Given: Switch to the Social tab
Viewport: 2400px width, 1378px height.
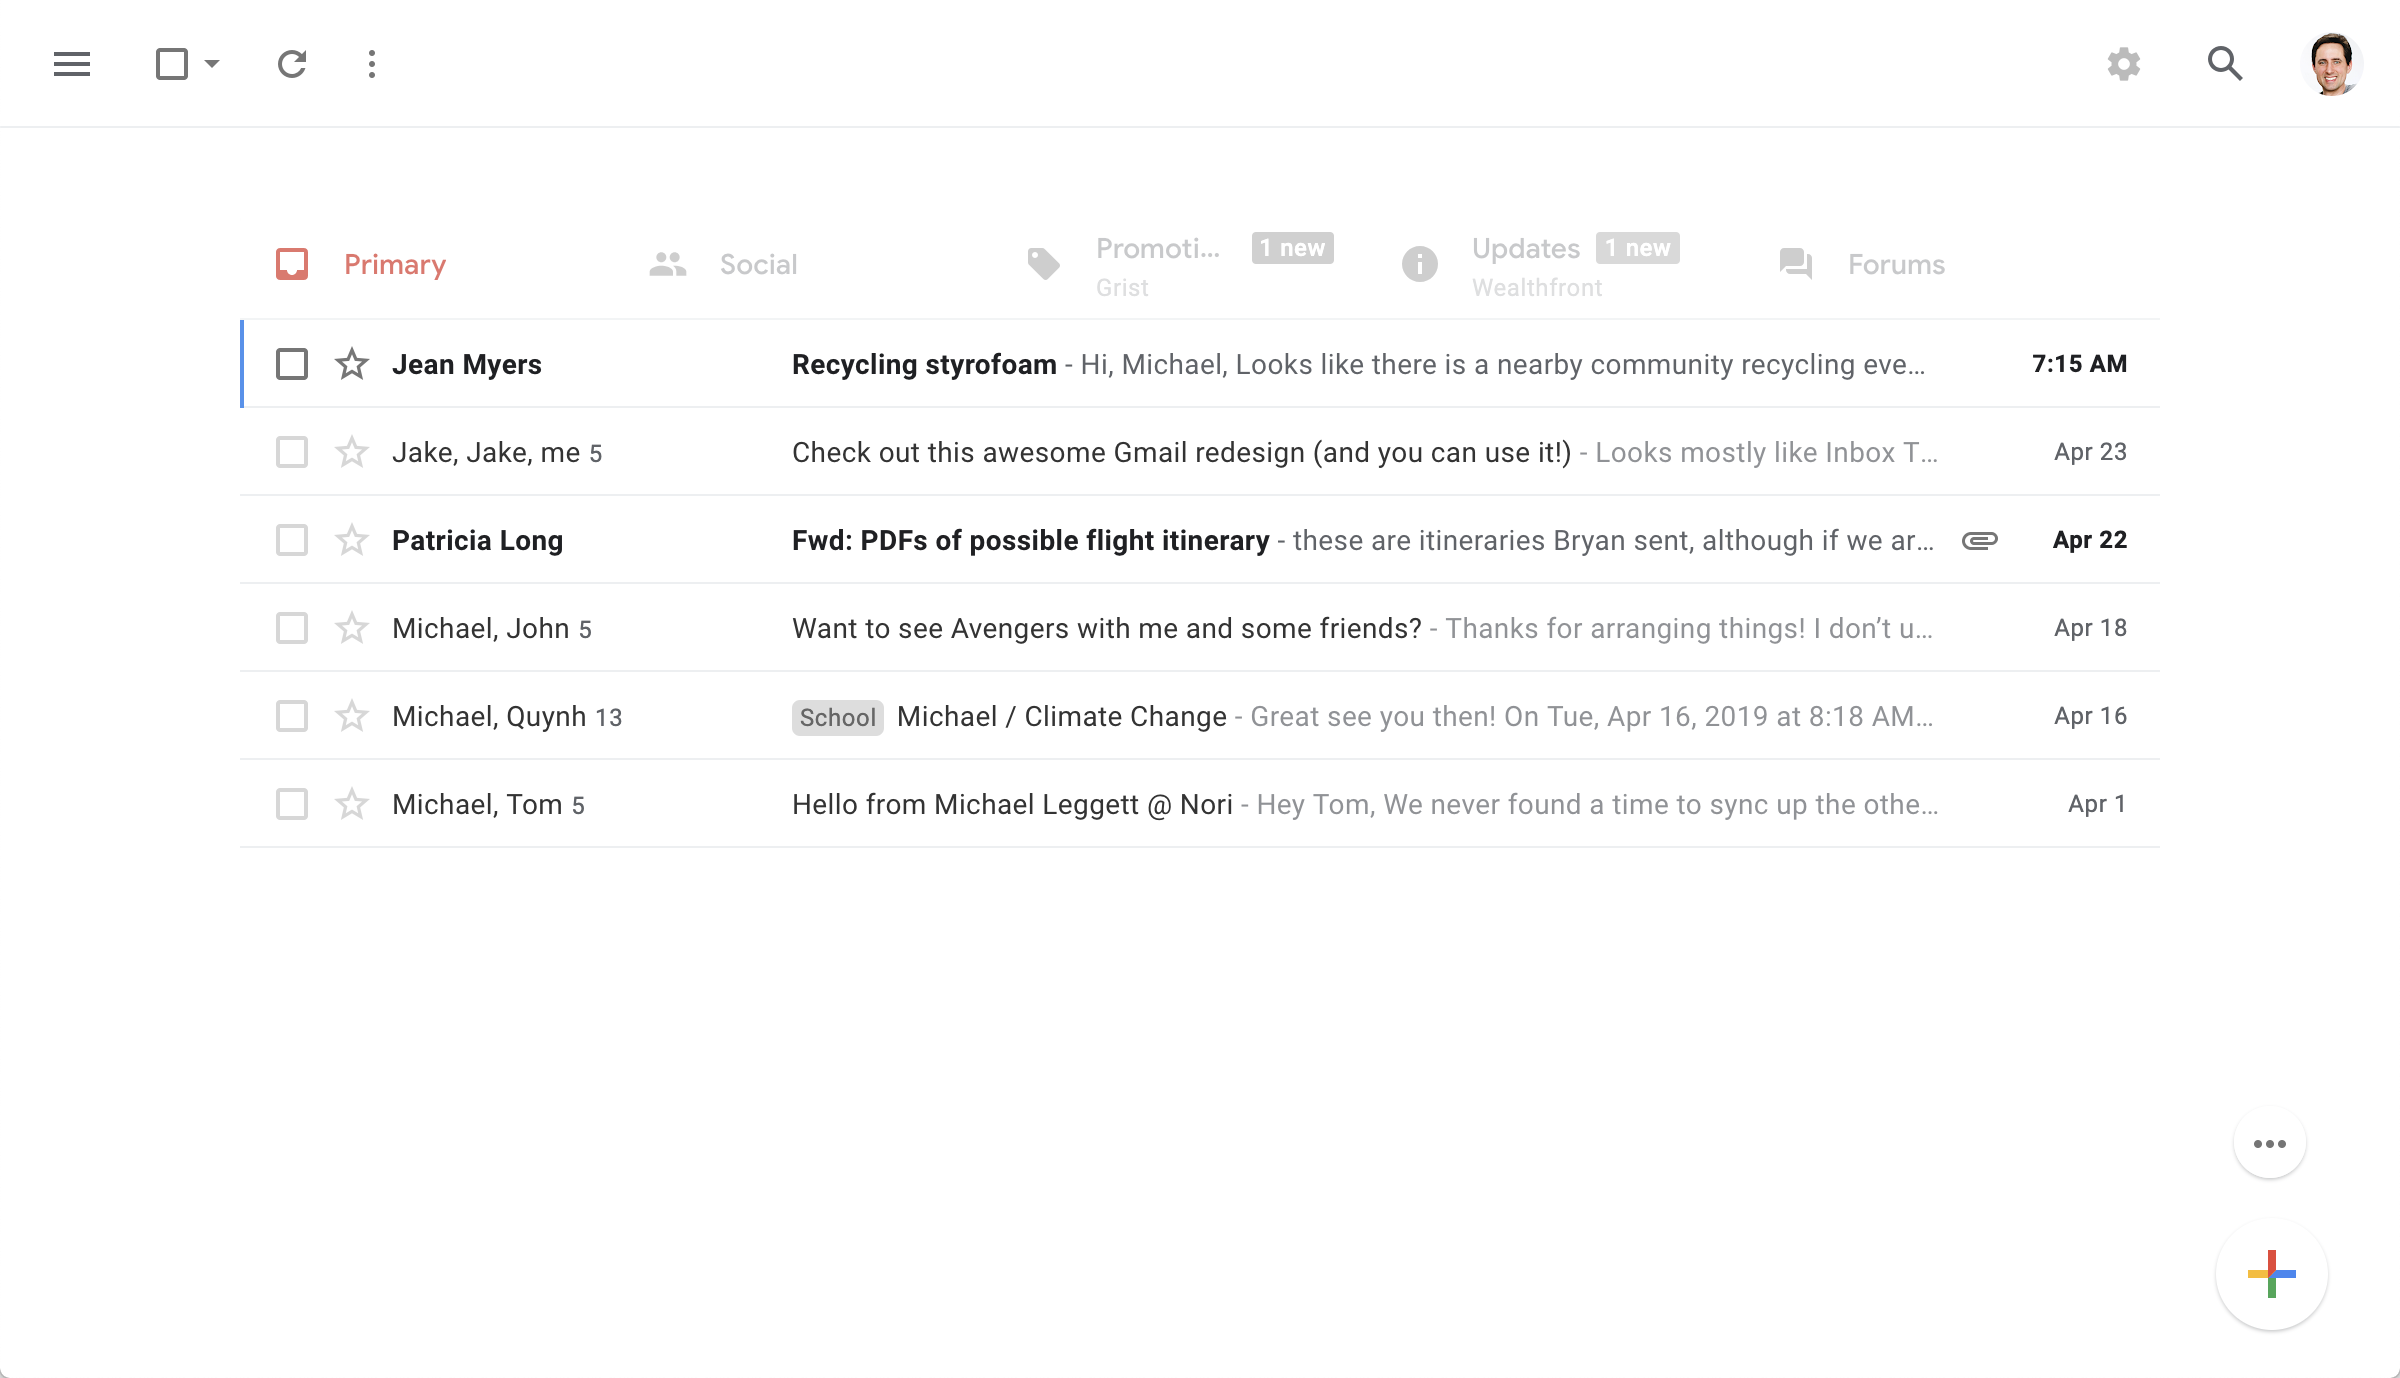Looking at the screenshot, I should click(x=757, y=264).
